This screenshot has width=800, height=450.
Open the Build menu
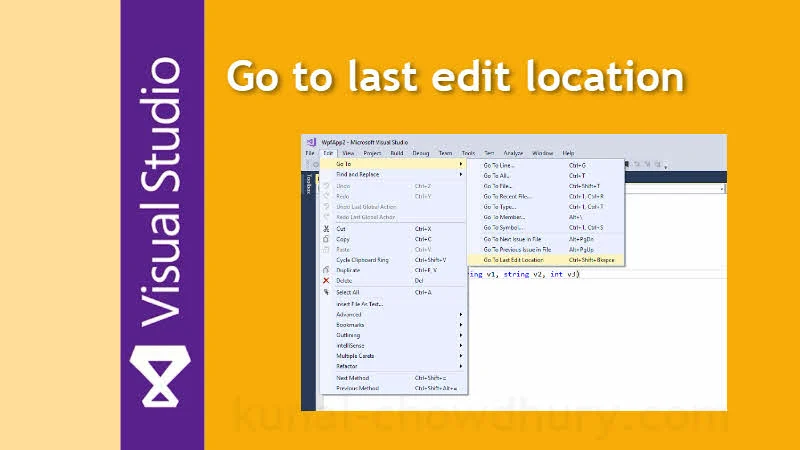(x=397, y=153)
